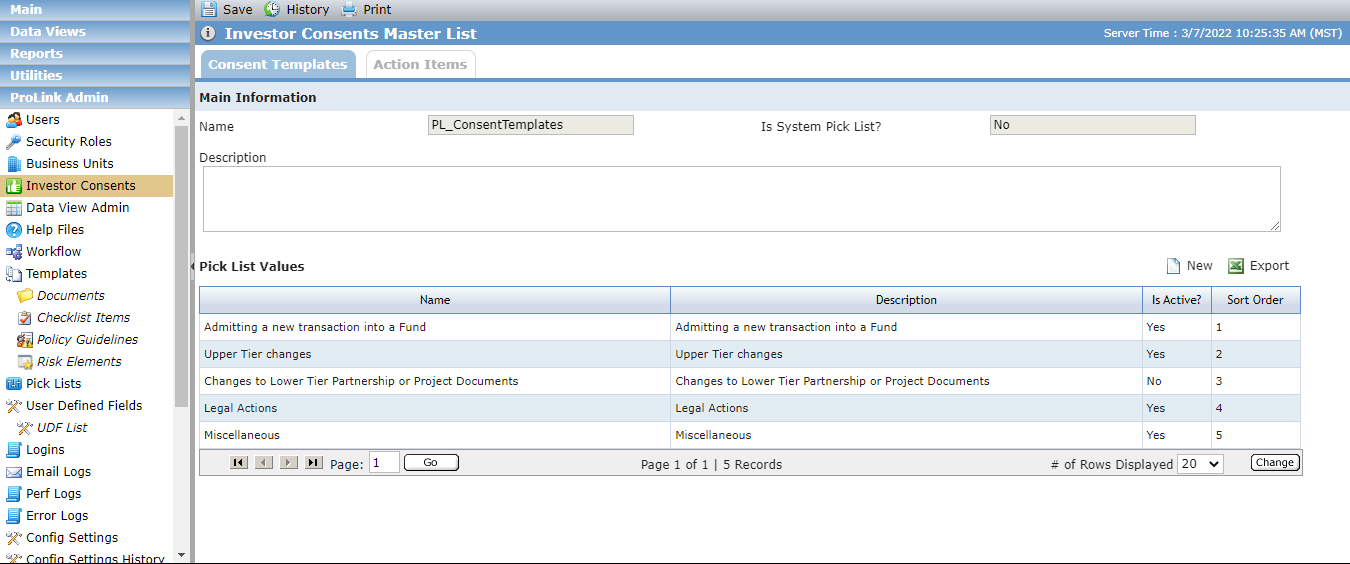Screen dimensions: 1350x564
Task: Click the Change button
Action: click(1275, 463)
